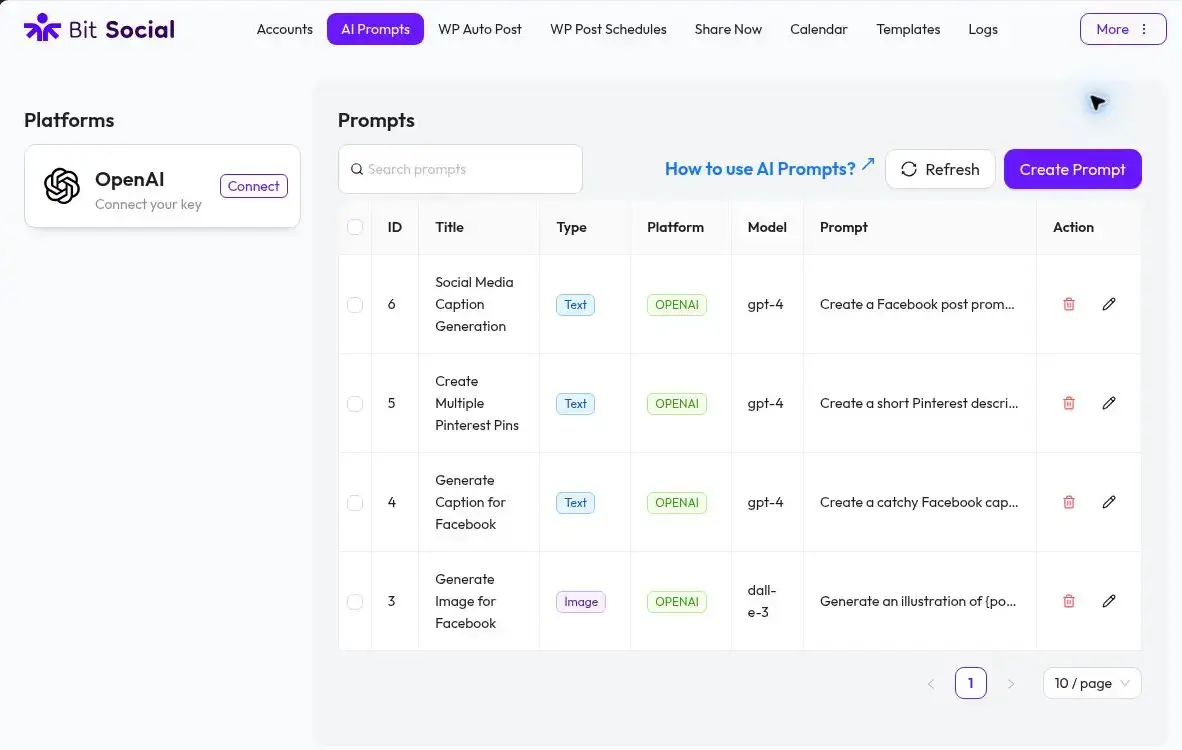
Task: Open the 10 / page size dropdown
Action: coord(1092,683)
